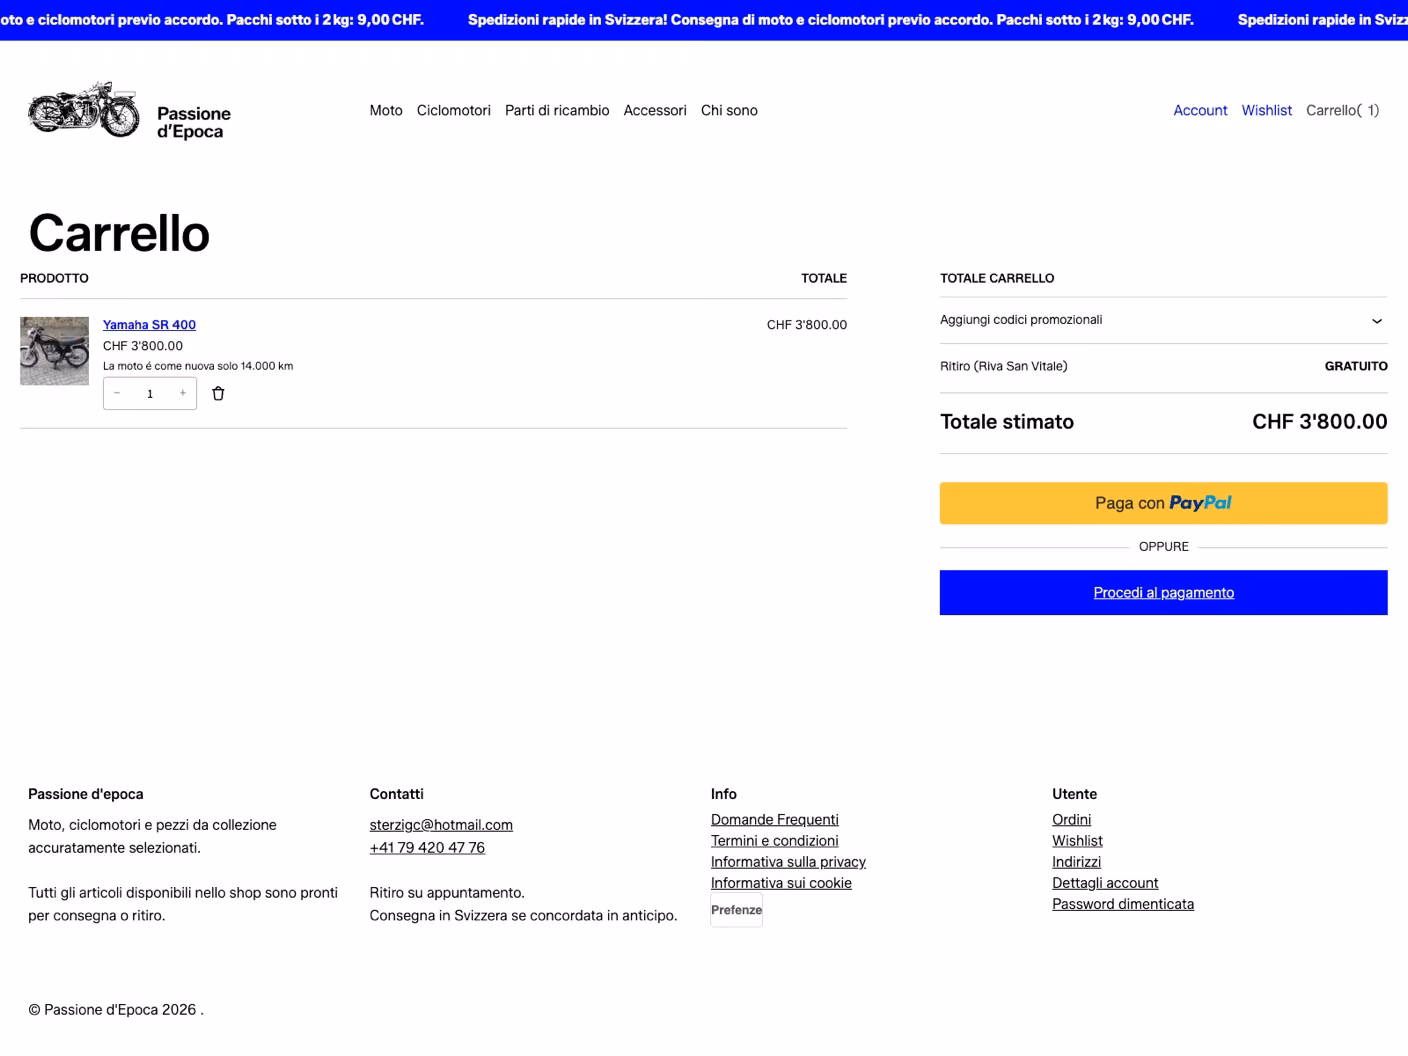The image size is (1408, 1056).
Task: Pay using the Paga con PayPal button
Action: point(1163,503)
